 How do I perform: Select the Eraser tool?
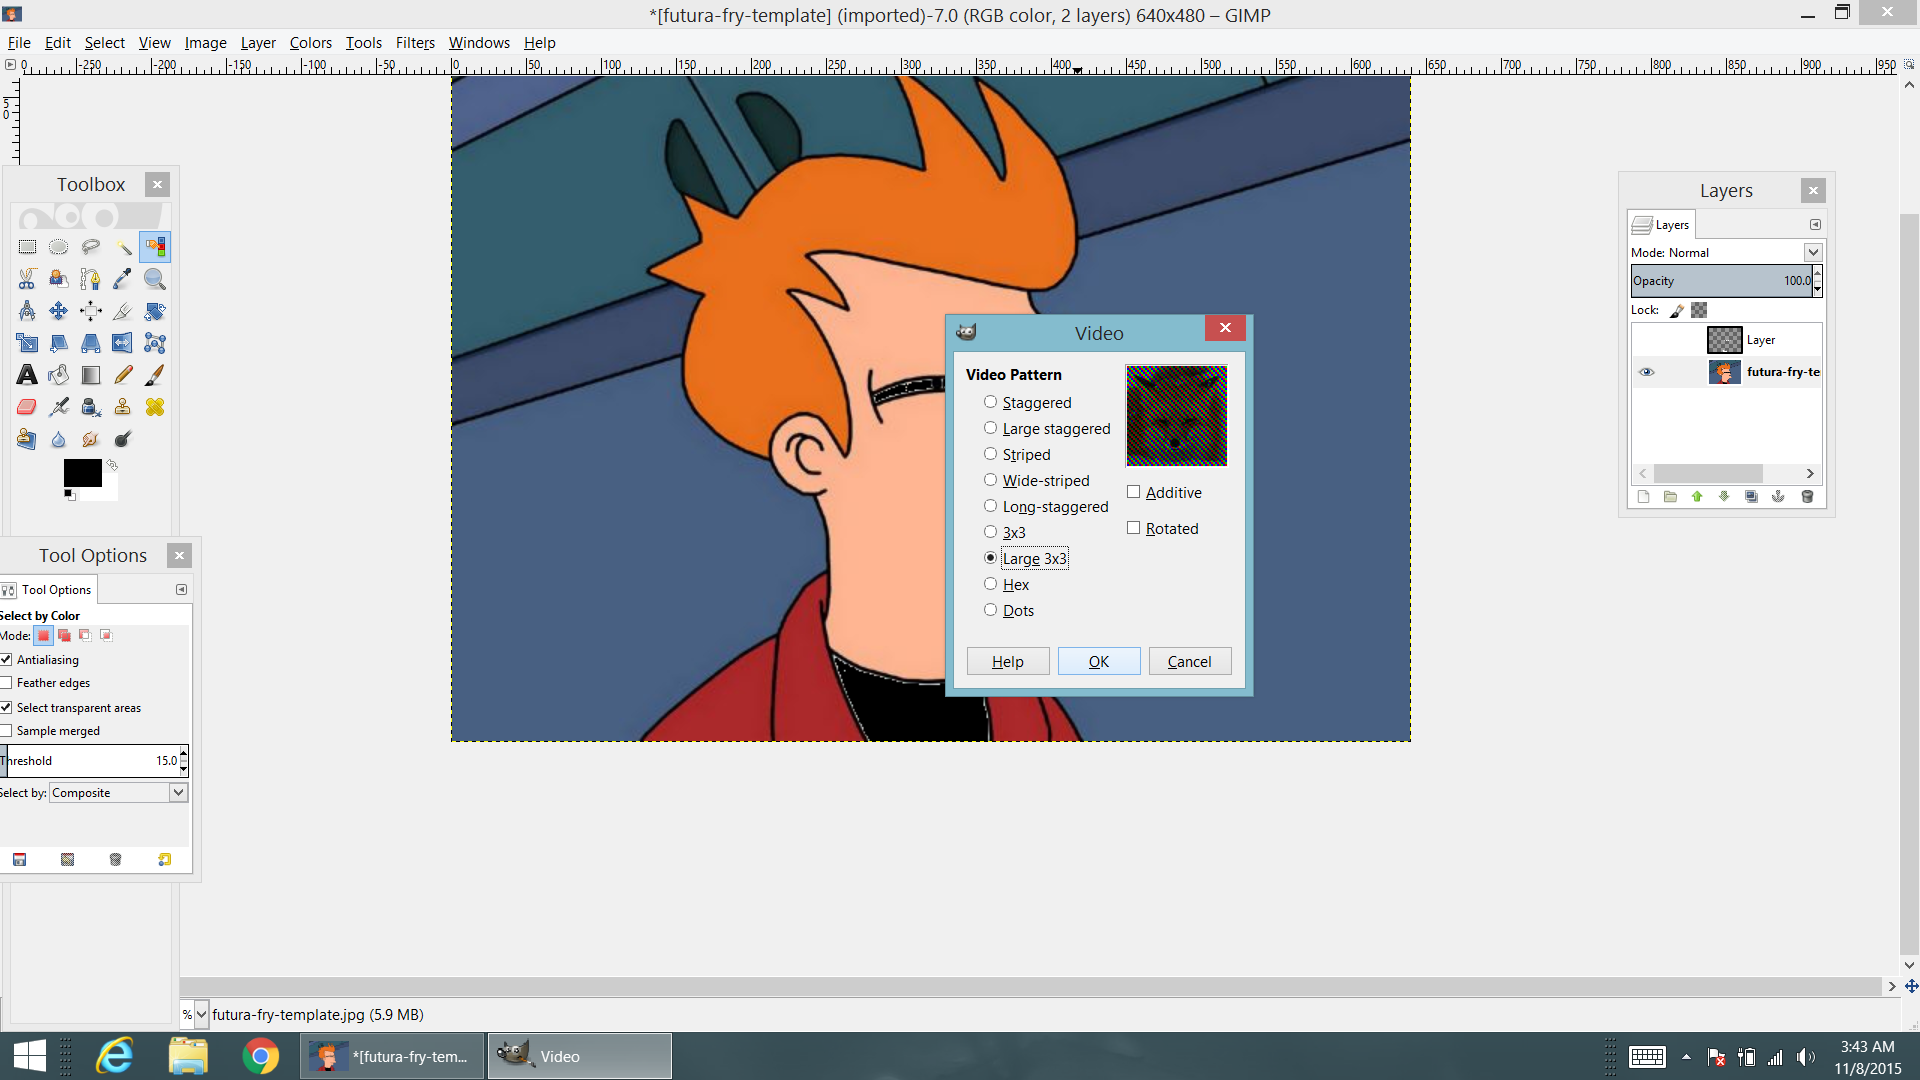coord(27,407)
